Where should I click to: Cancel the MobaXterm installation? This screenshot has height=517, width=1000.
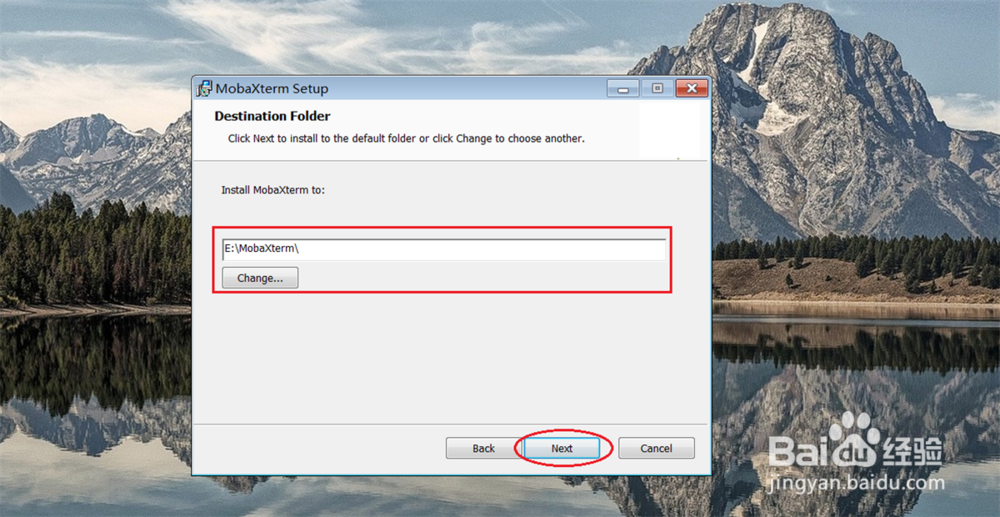point(656,448)
